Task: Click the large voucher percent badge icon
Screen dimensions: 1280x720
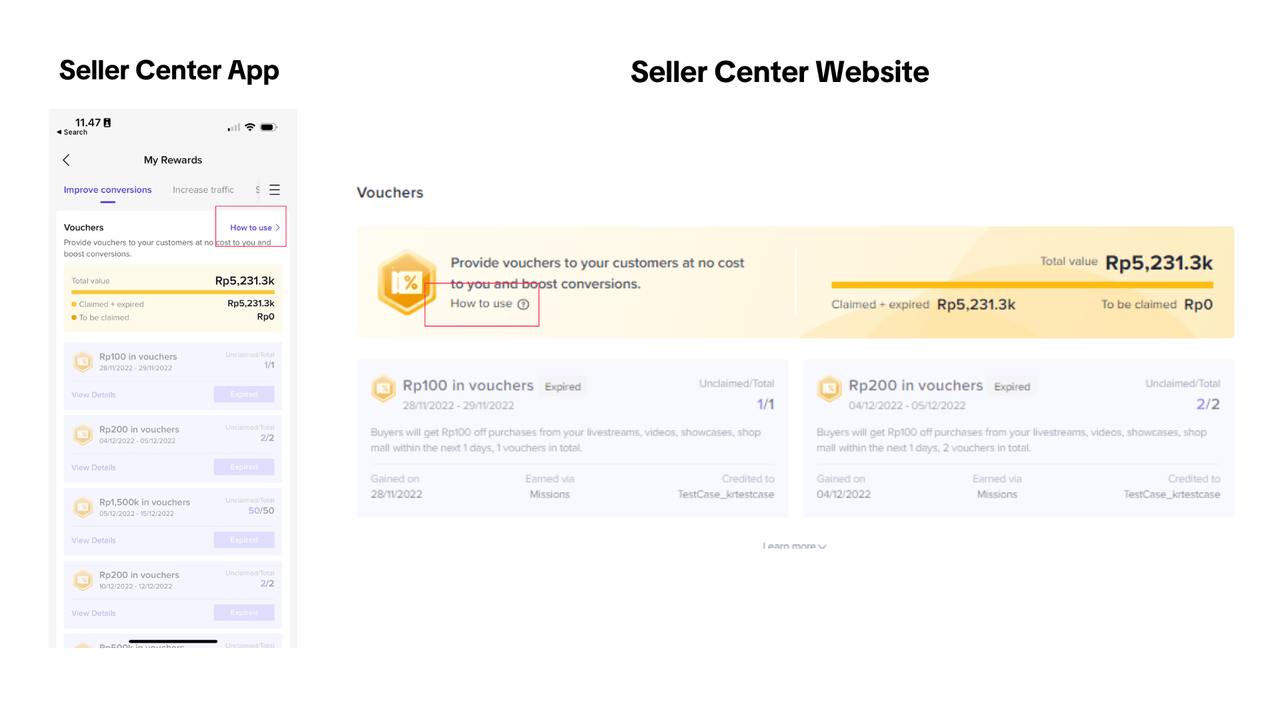Action: (406, 283)
